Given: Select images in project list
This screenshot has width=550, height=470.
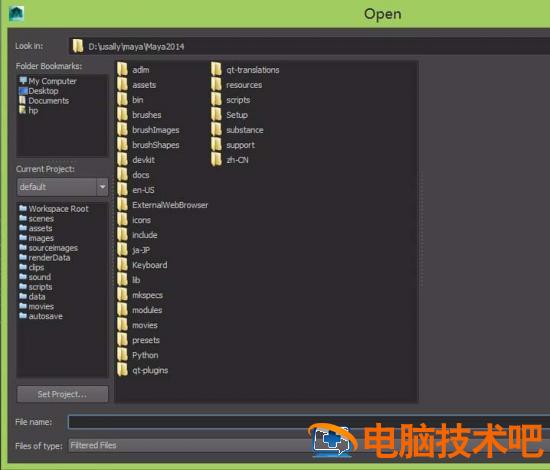Looking at the screenshot, I should tap(36, 238).
